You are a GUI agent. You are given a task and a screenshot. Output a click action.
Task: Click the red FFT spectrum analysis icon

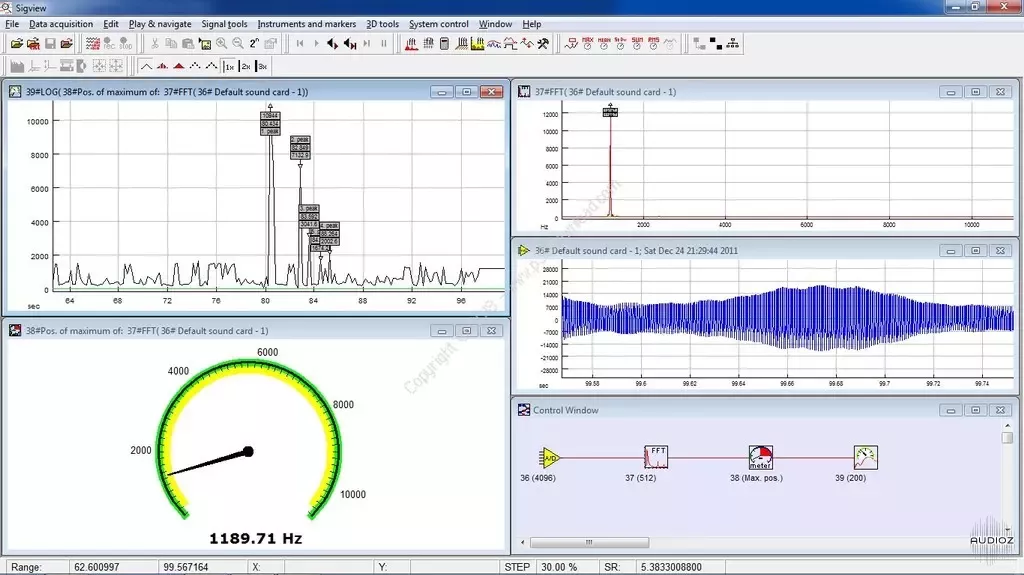click(x=411, y=44)
